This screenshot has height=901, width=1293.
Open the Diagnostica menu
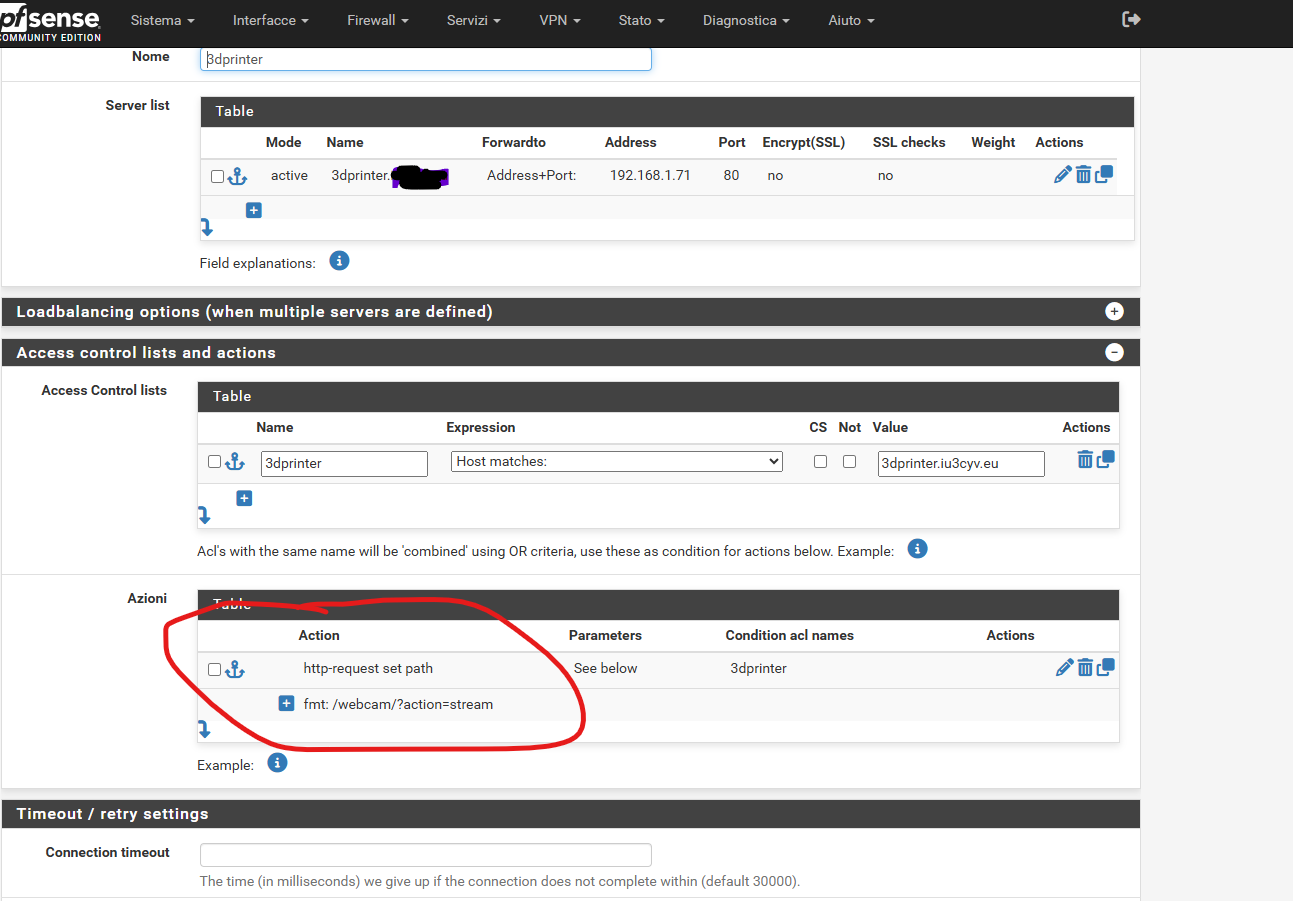pyautogui.click(x=745, y=20)
